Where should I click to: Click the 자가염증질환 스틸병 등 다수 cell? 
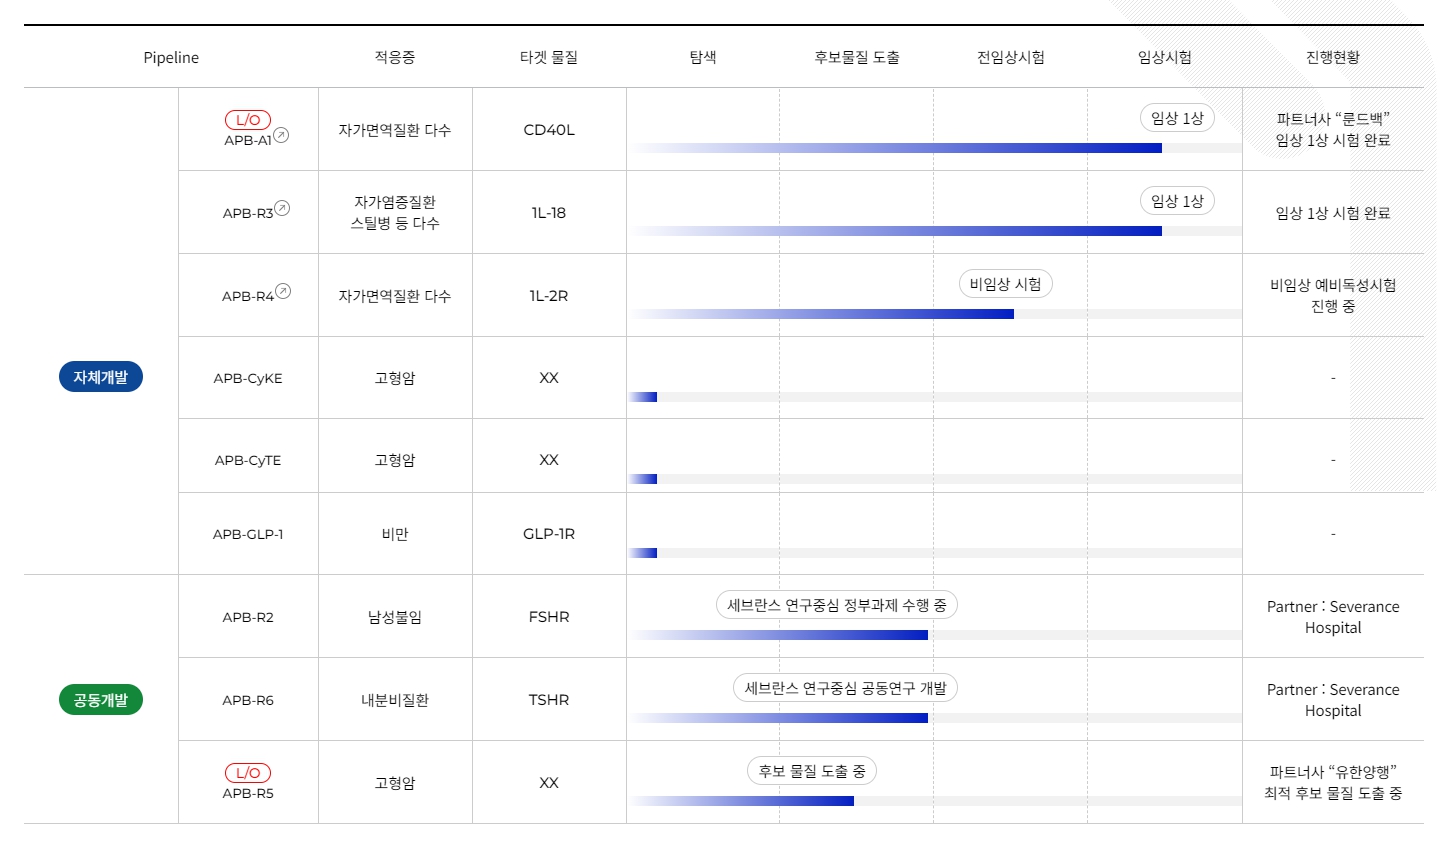point(395,213)
